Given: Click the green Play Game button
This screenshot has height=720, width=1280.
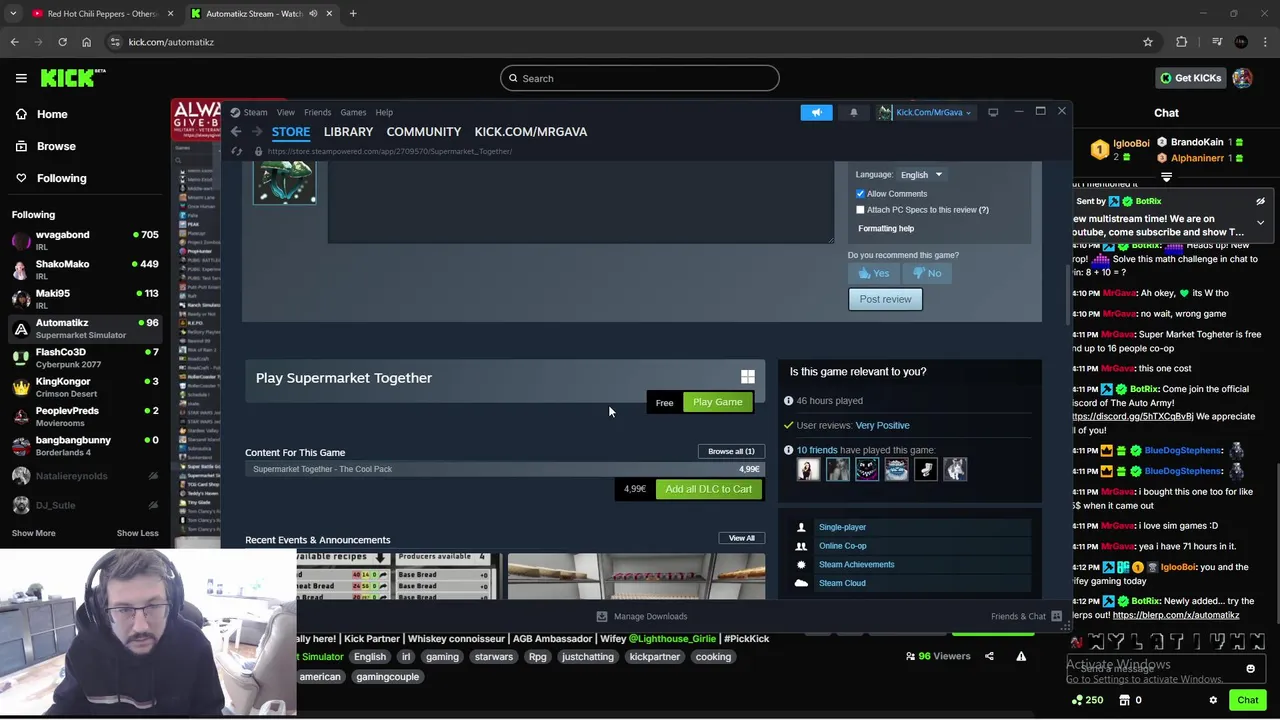Looking at the screenshot, I should (718, 402).
